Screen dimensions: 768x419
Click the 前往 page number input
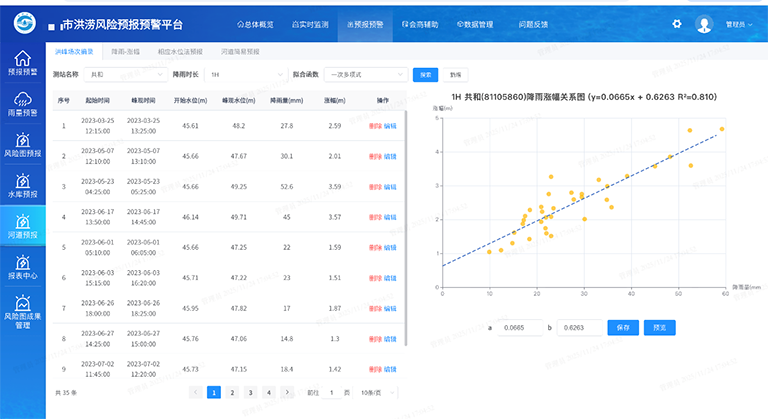(x=332, y=393)
